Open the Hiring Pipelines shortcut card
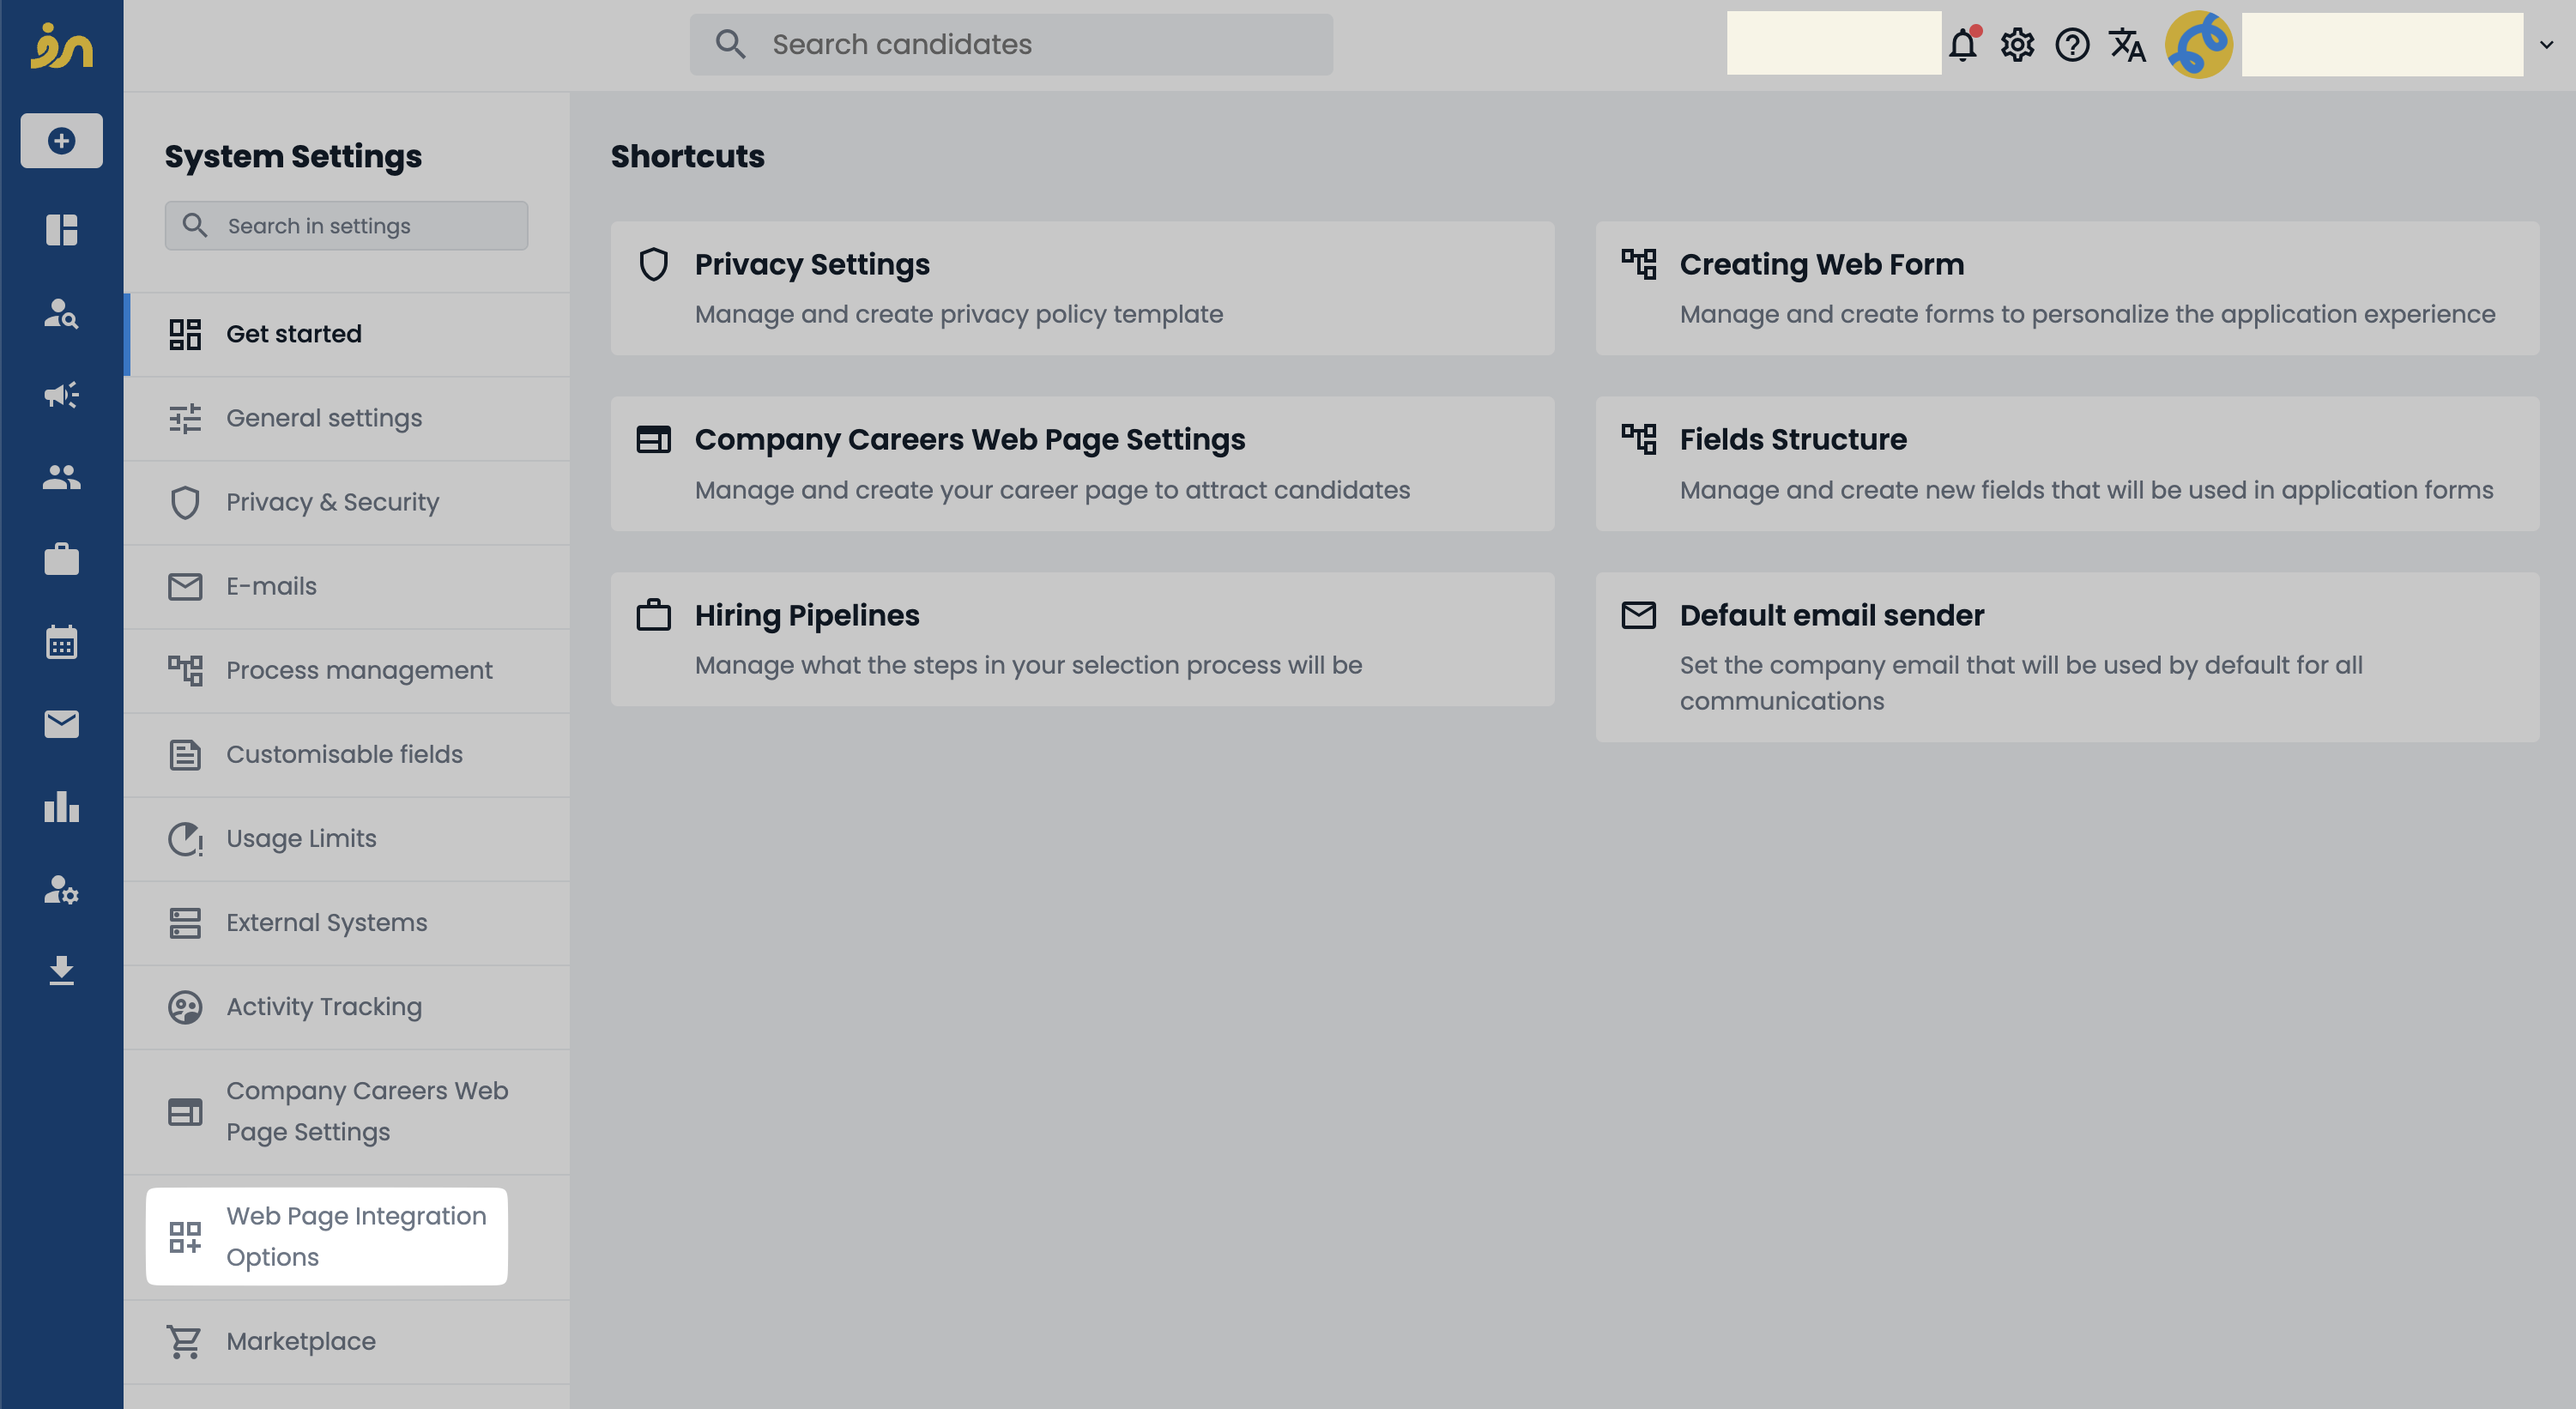The height and width of the screenshot is (1409, 2576). pos(1082,639)
